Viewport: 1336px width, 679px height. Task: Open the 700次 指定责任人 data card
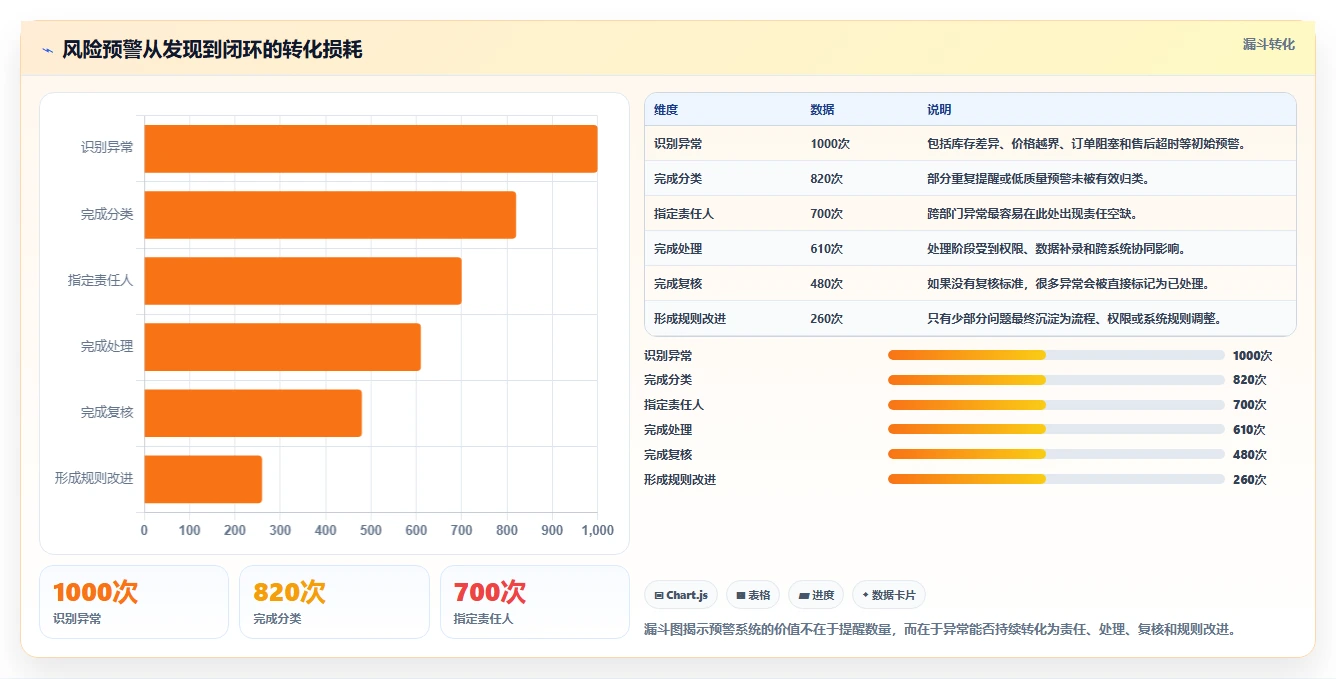click(535, 602)
